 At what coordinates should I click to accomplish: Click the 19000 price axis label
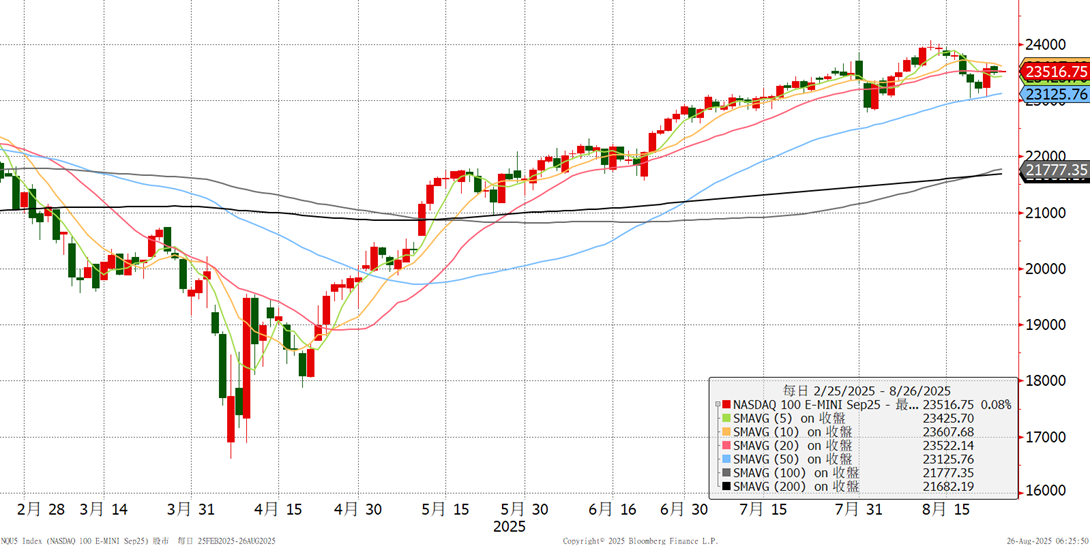[1046, 325]
